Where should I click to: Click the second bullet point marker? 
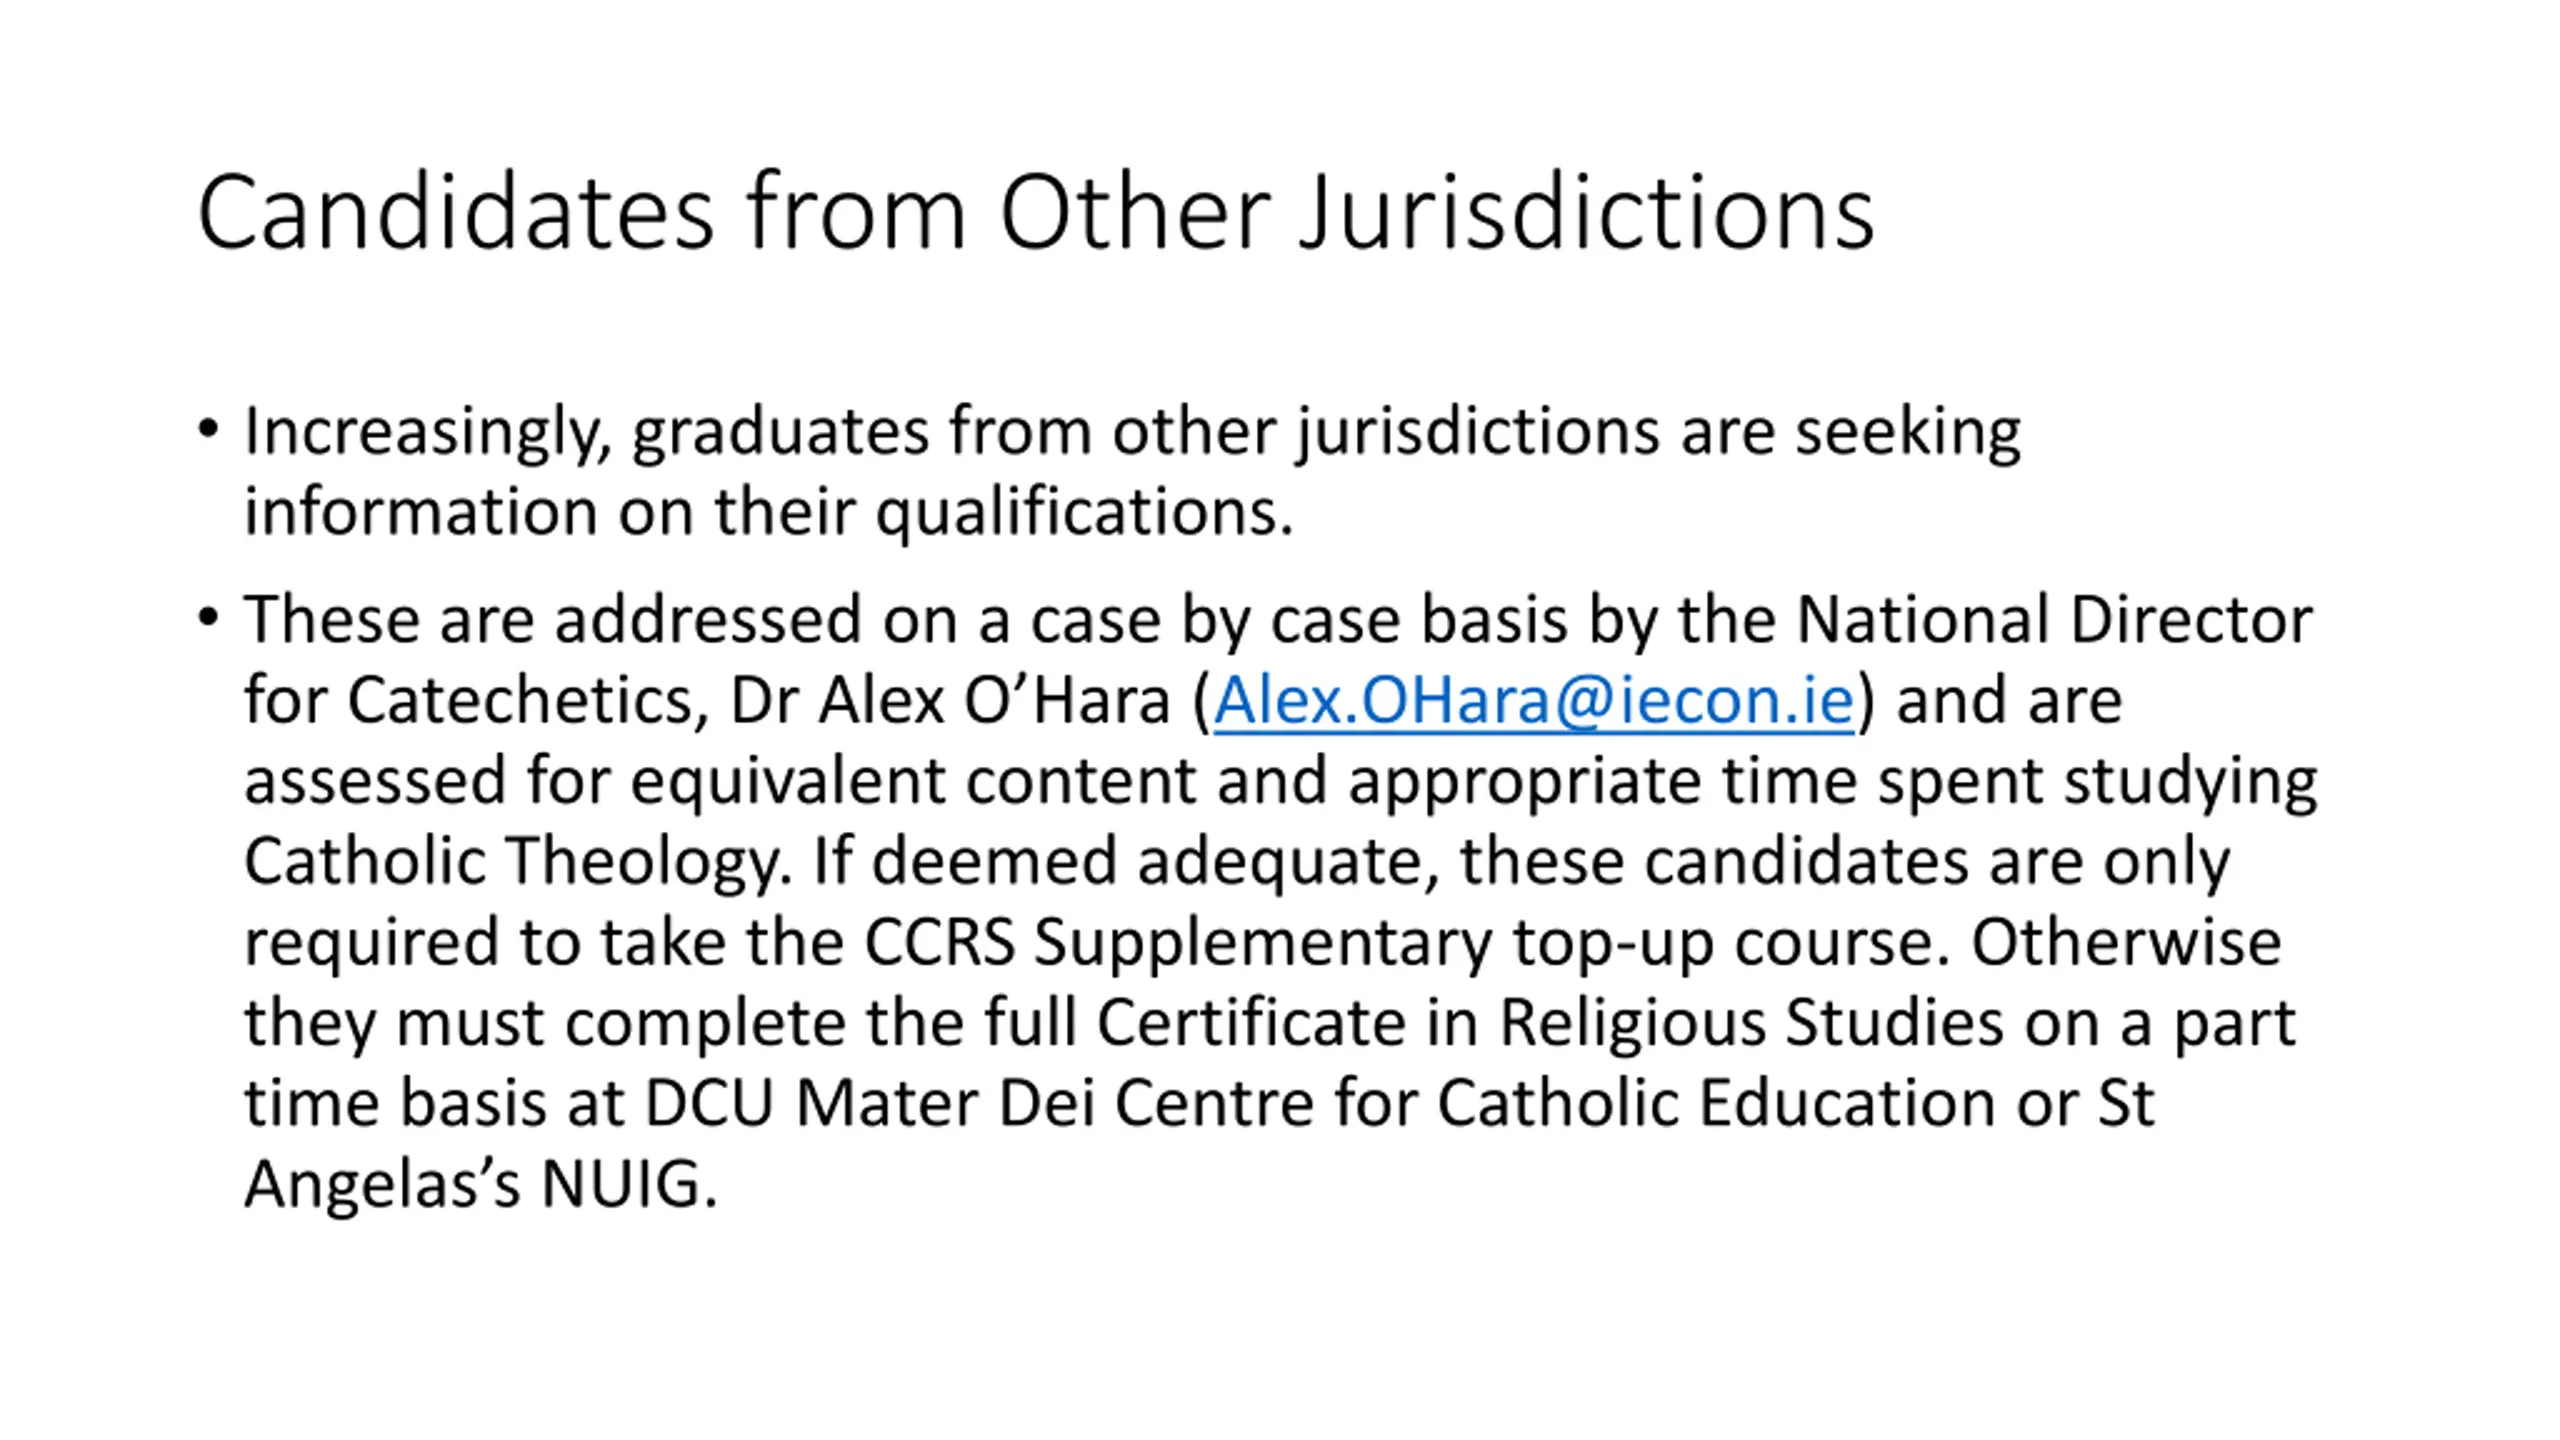coord(208,617)
